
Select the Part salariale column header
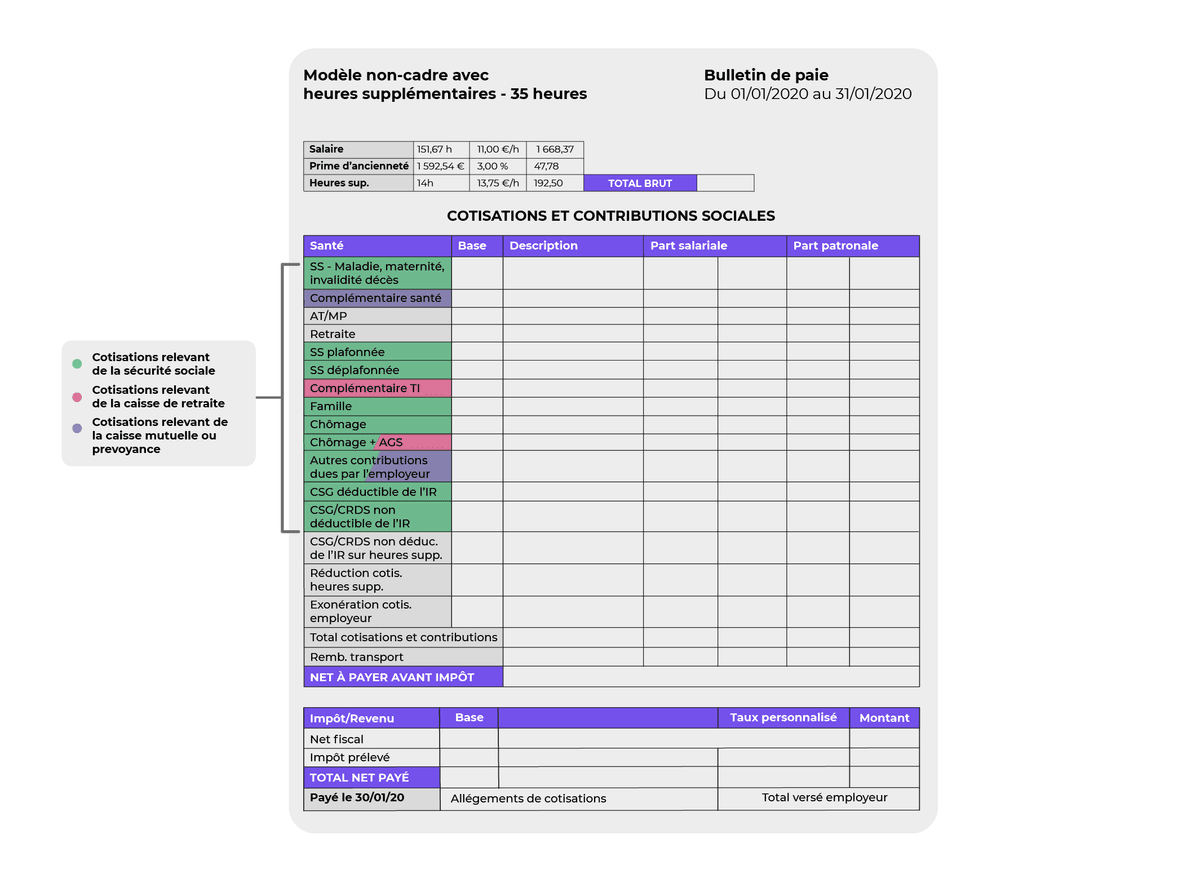715,246
